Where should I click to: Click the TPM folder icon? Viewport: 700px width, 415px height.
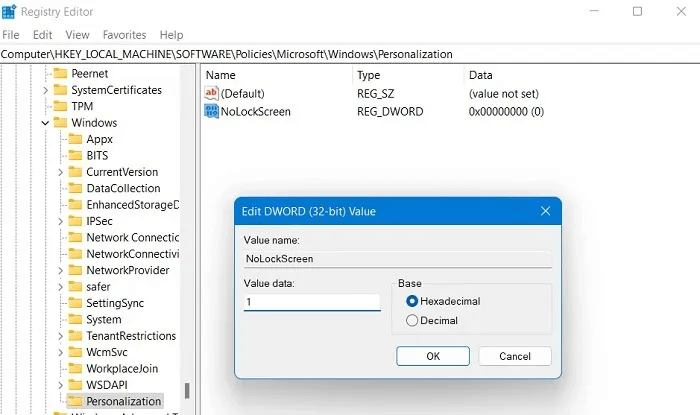coord(60,106)
